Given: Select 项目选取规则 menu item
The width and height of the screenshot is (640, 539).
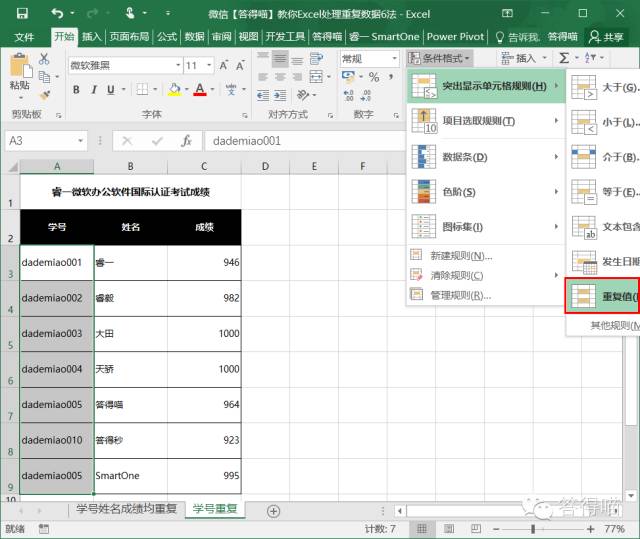Looking at the screenshot, I should pos(486,121).
